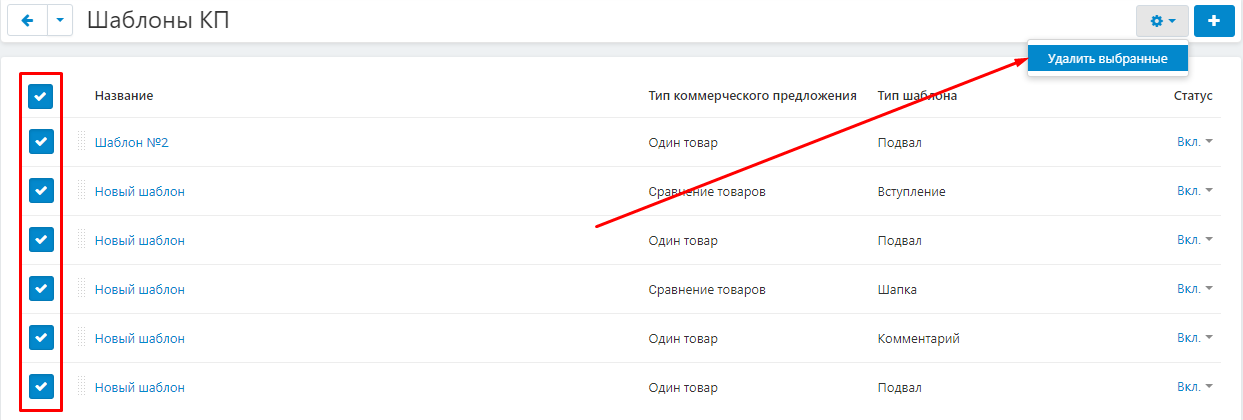The width and height of the screenshot is (1243, 420).
Task: Click 'Сравнение товаров' in the 'Шапка' row
Action: [x=707, y=289]
